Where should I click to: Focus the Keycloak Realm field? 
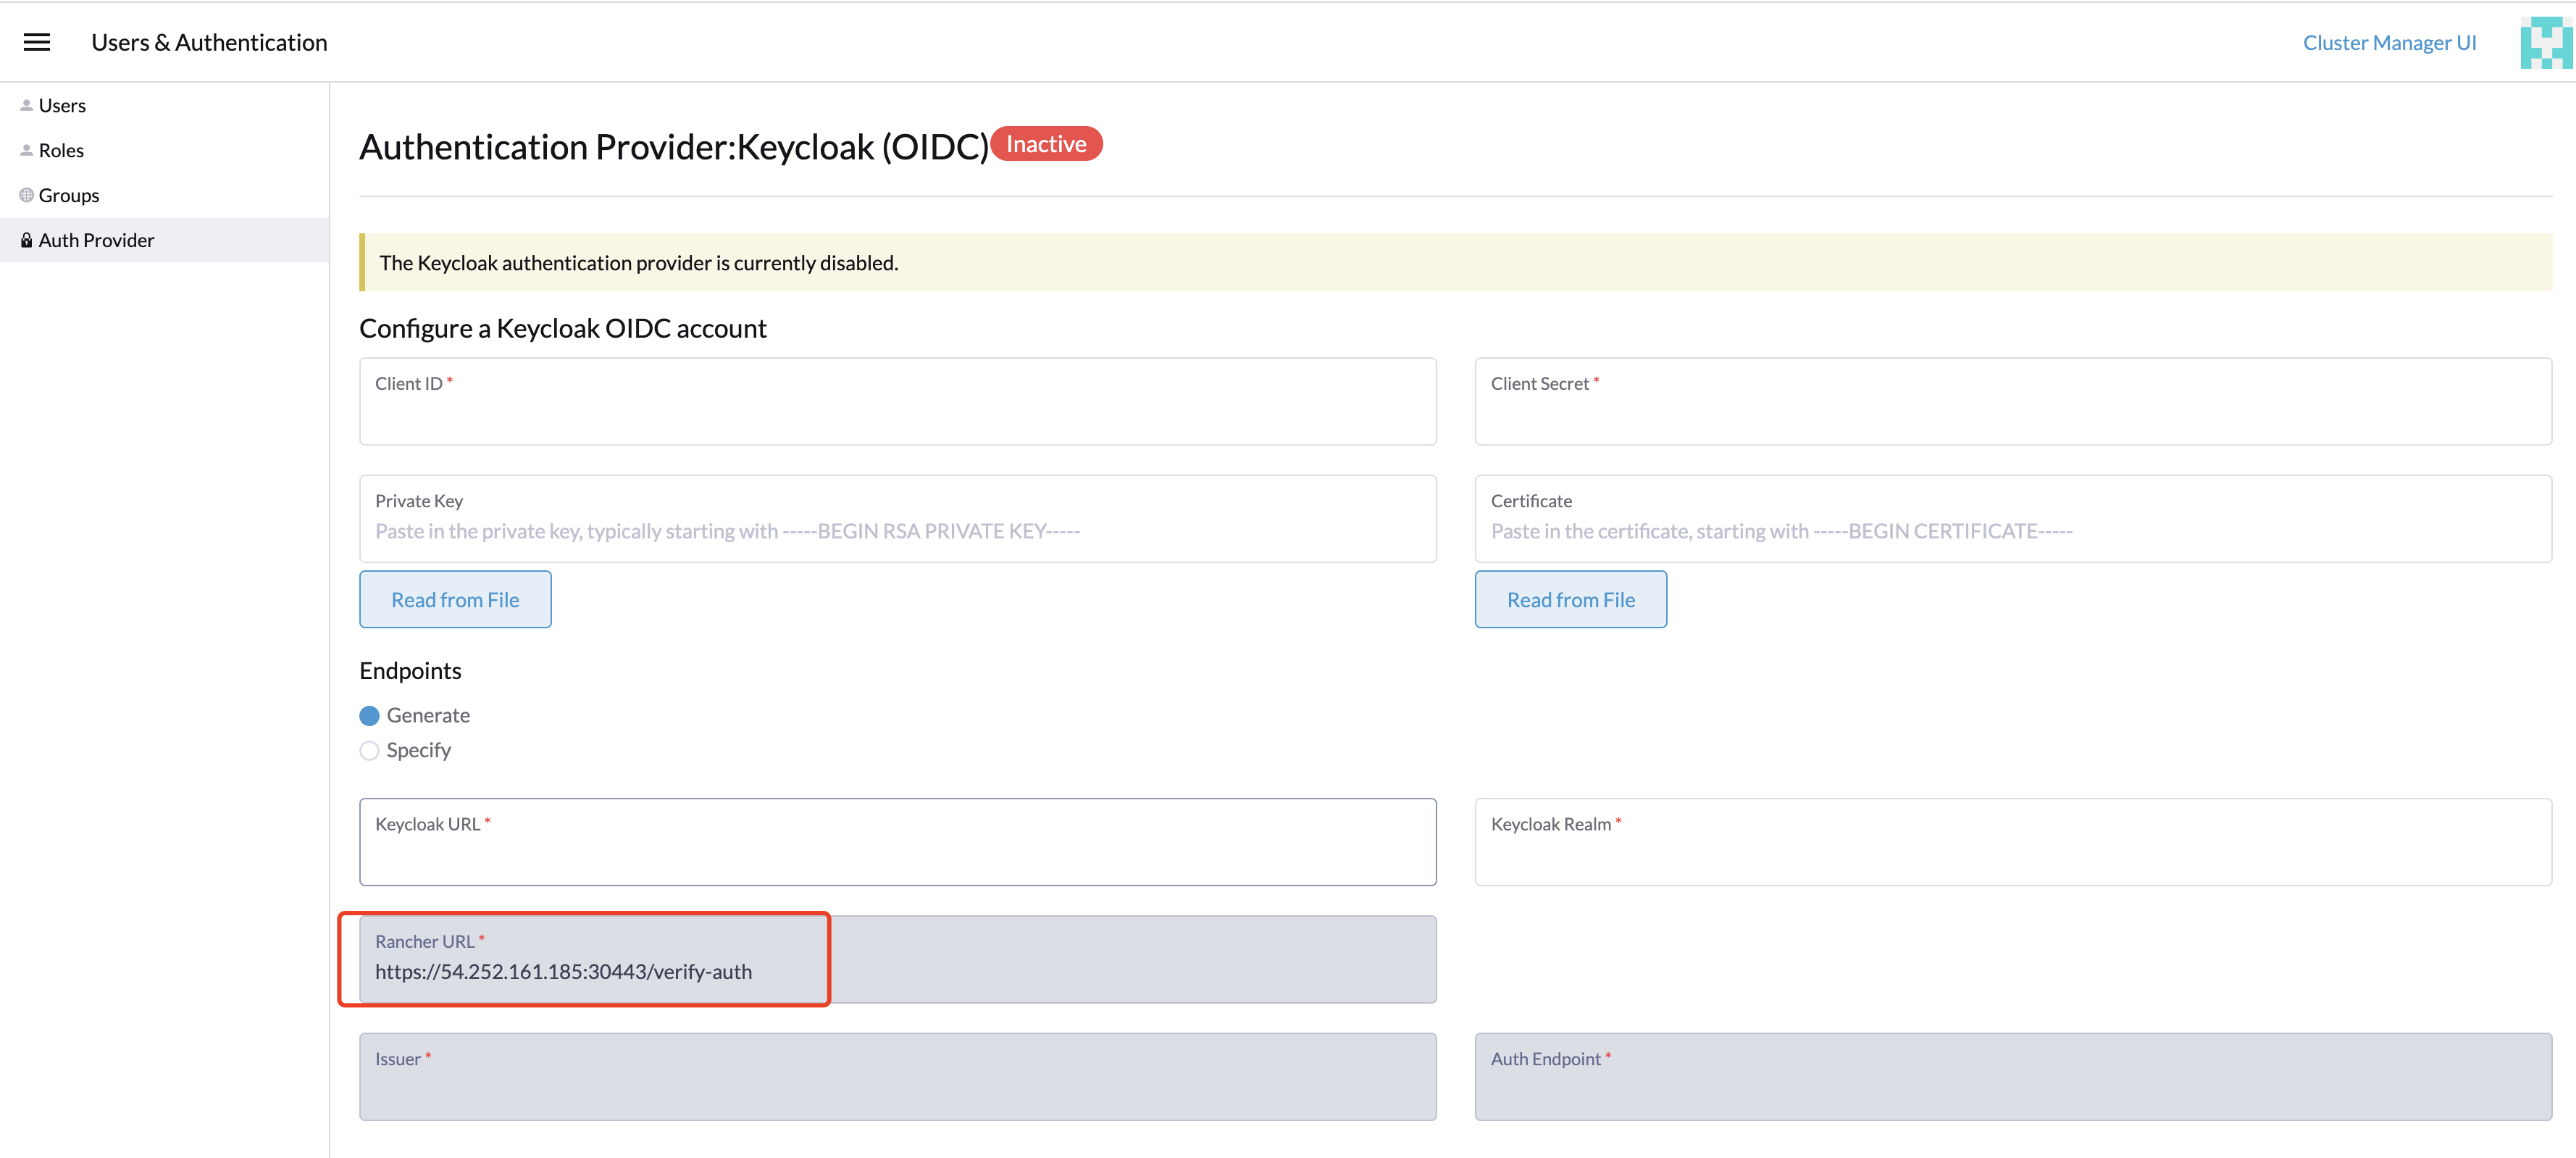[2013, 842]
